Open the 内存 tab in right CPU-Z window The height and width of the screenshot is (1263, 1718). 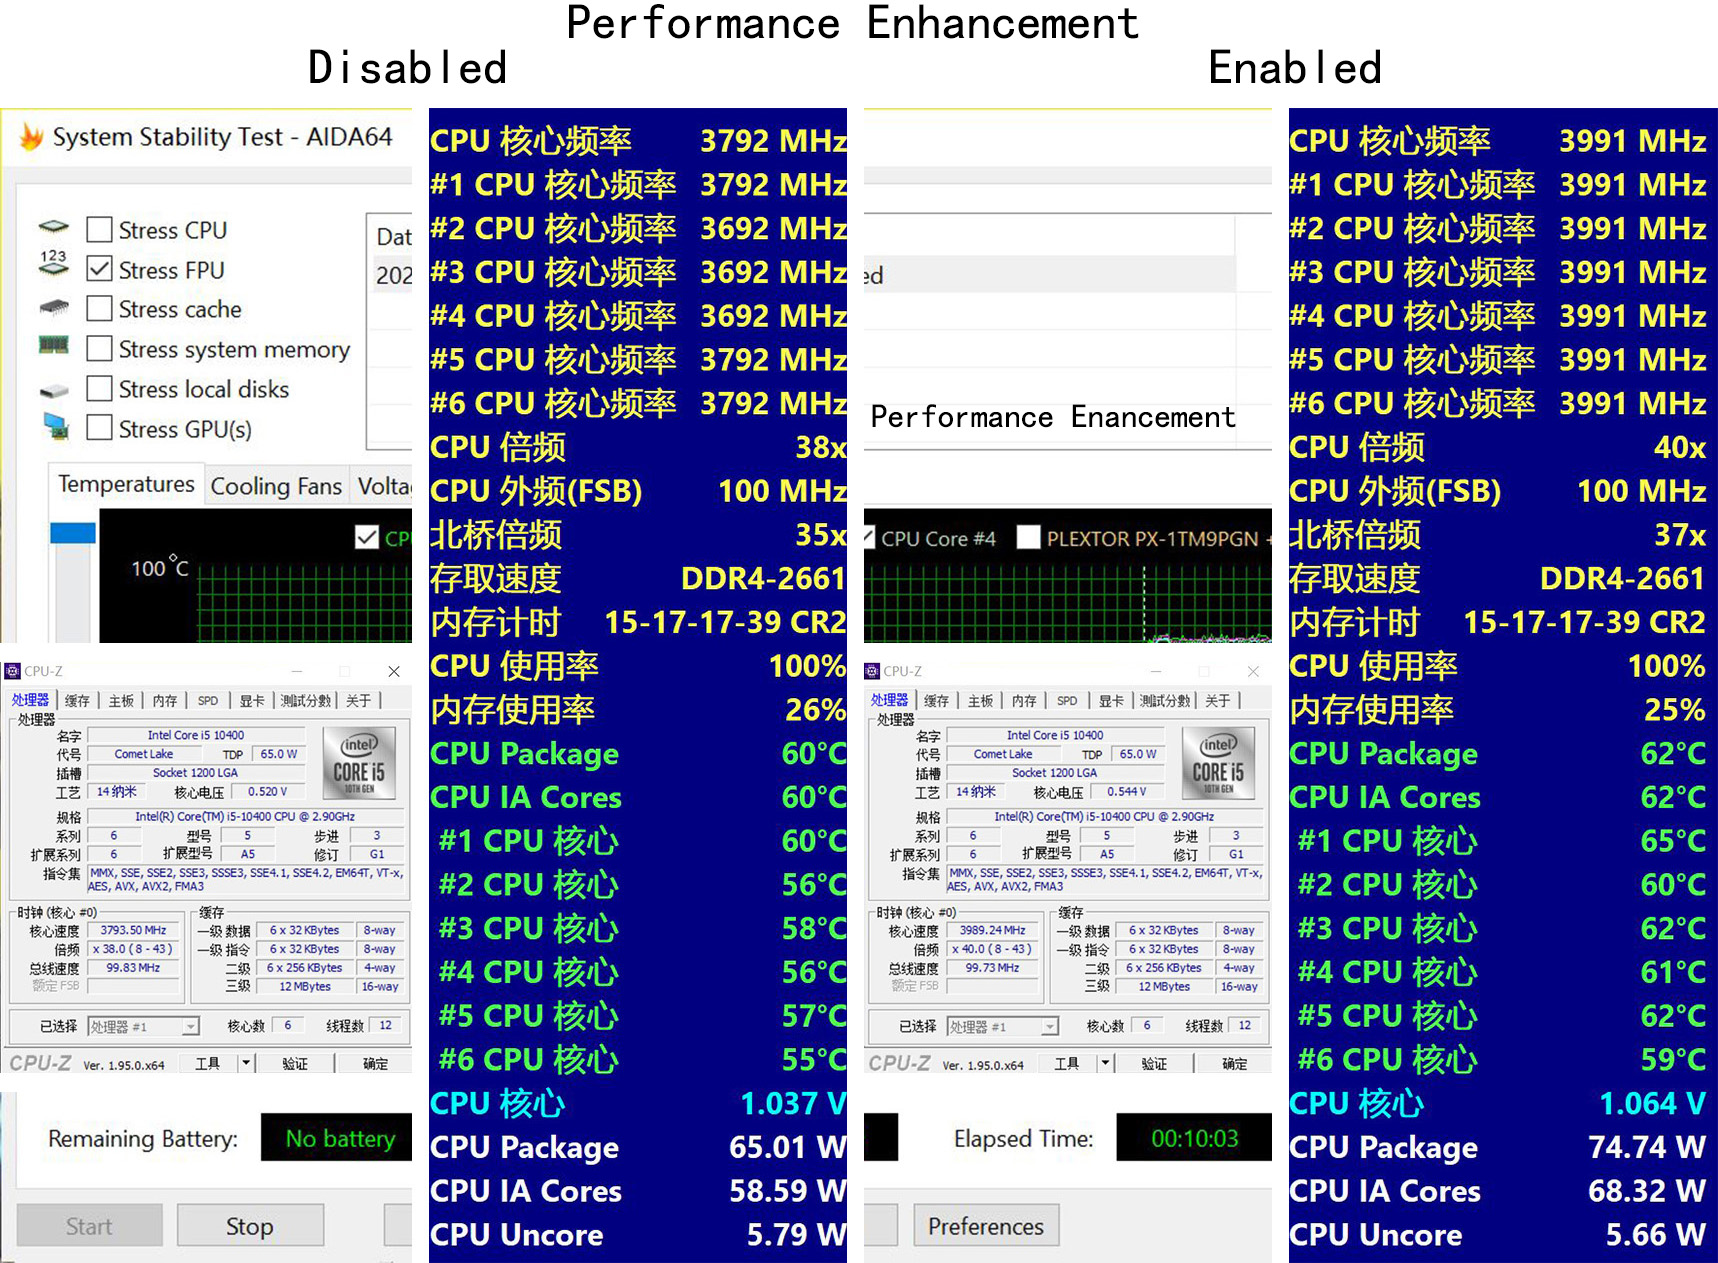click(1024, 701)
